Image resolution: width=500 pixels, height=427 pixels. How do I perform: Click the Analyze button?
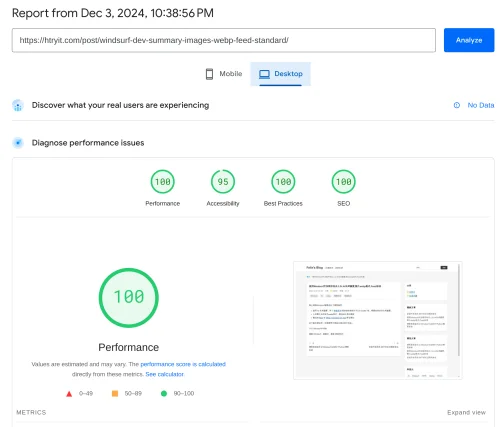click(x=469, y=40)
